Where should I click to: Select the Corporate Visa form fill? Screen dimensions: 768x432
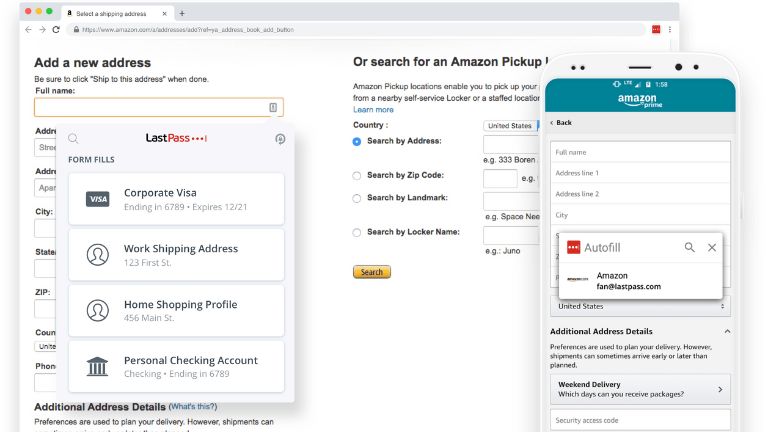pyautogui.click(x=176, y=199)
